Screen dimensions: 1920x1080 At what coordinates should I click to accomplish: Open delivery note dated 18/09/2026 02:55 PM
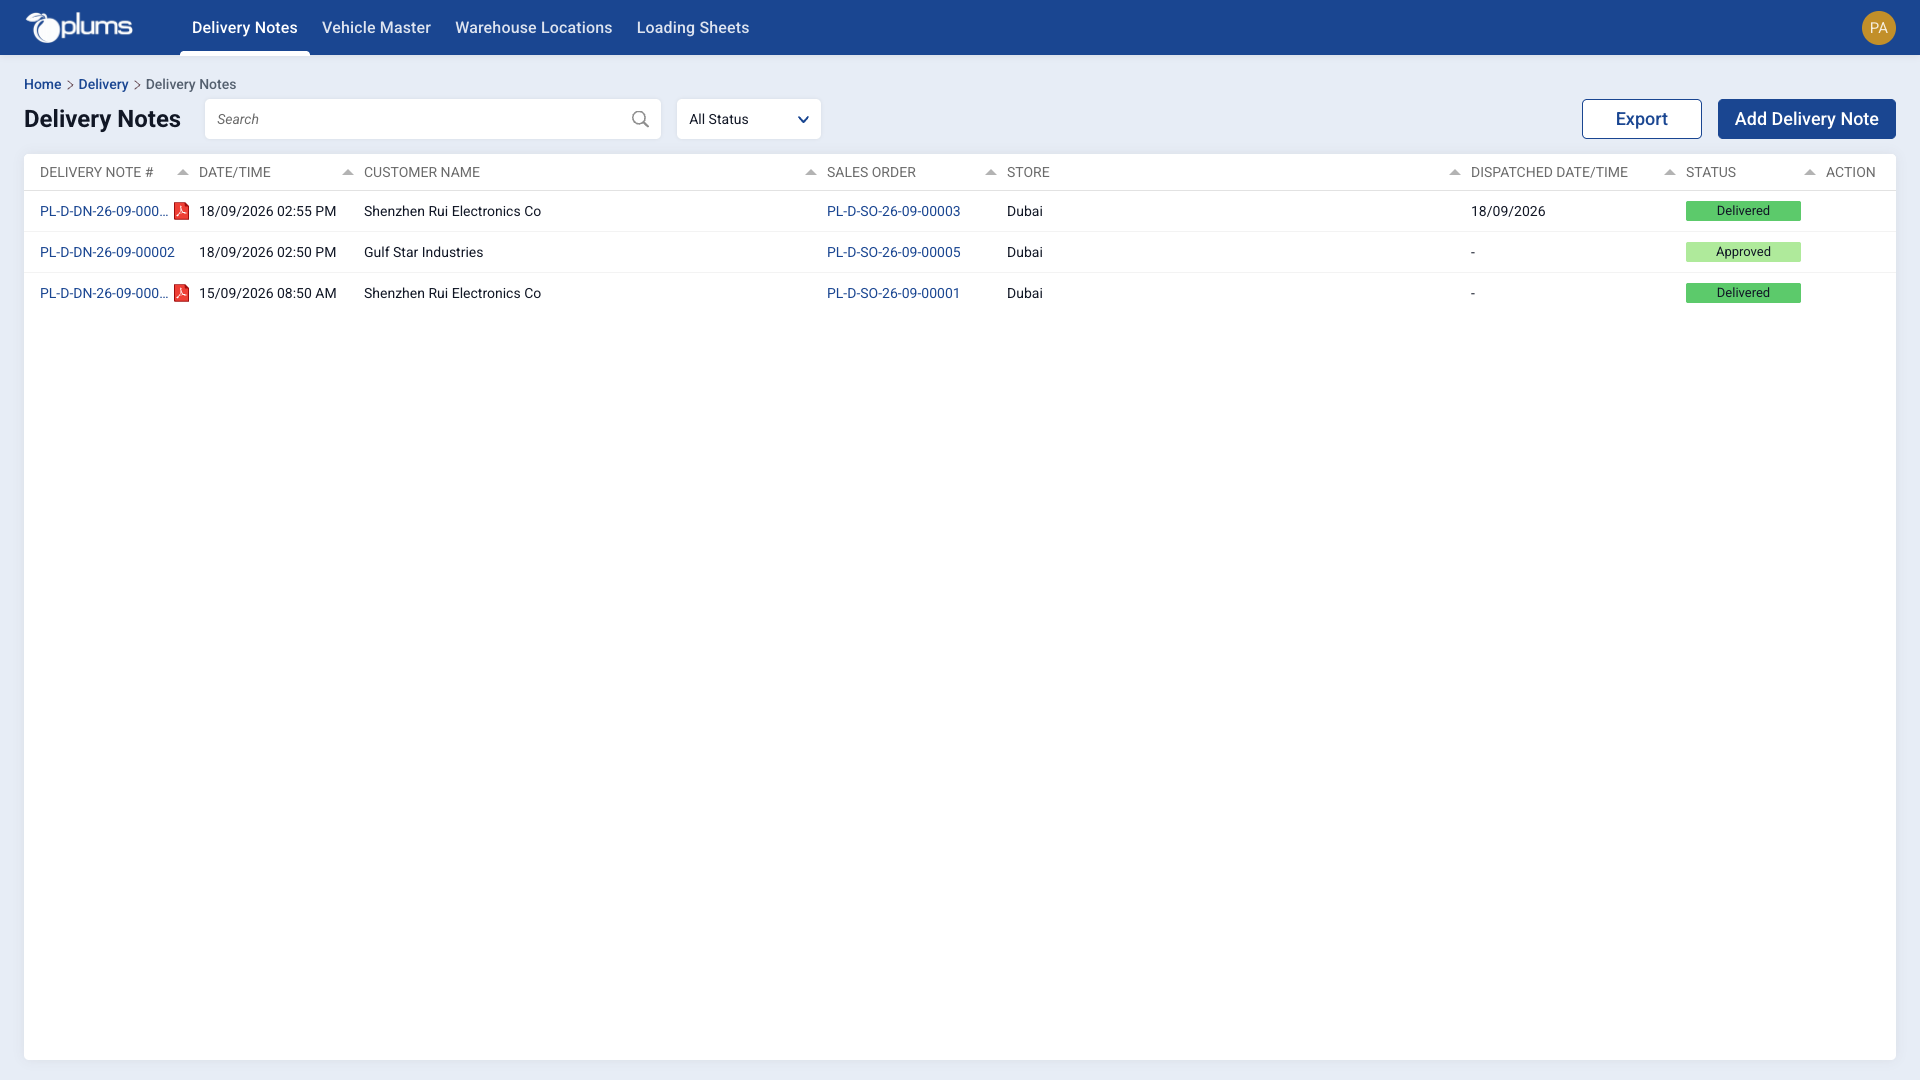point(104,211)
